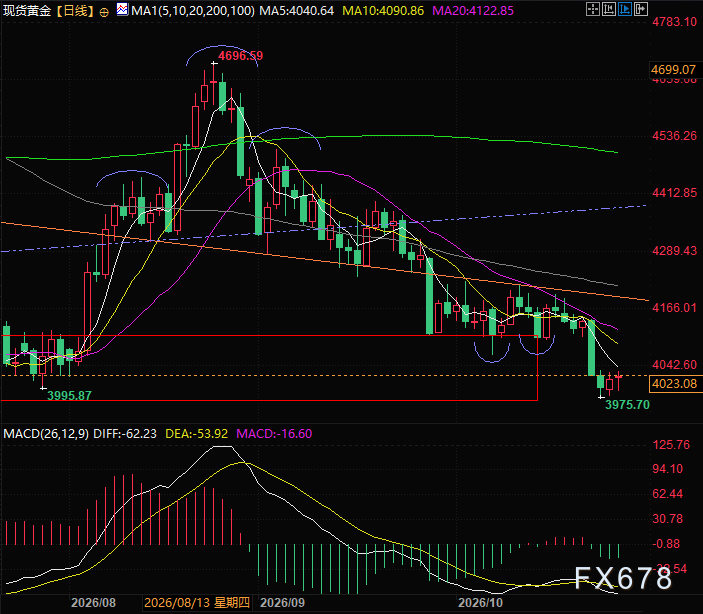Image resolution: width=703 pixels, height=614 pixels.
Task: Click the green 3975.70 low annotation
Action: (x=627, y=405)
